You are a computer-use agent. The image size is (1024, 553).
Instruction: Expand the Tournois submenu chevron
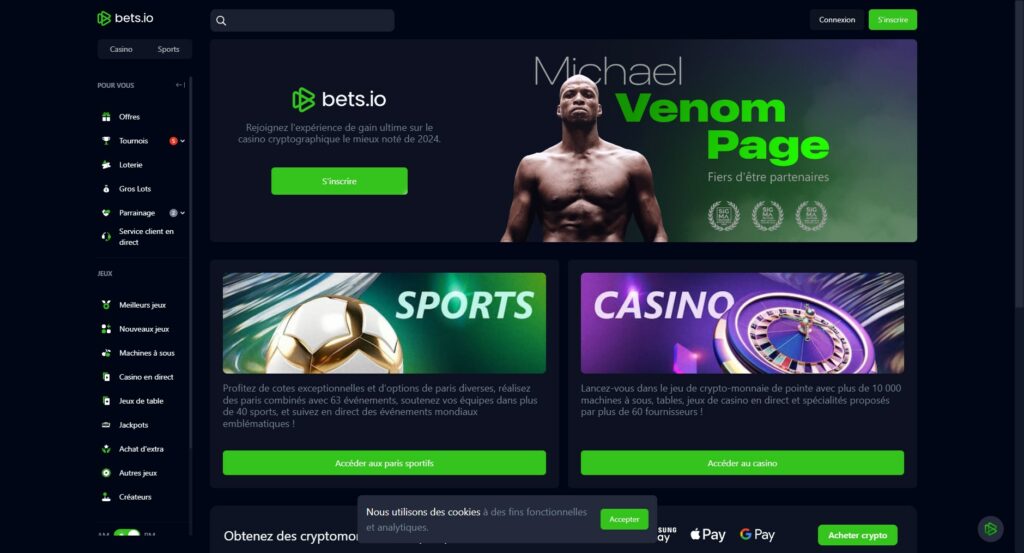[183, 141]
